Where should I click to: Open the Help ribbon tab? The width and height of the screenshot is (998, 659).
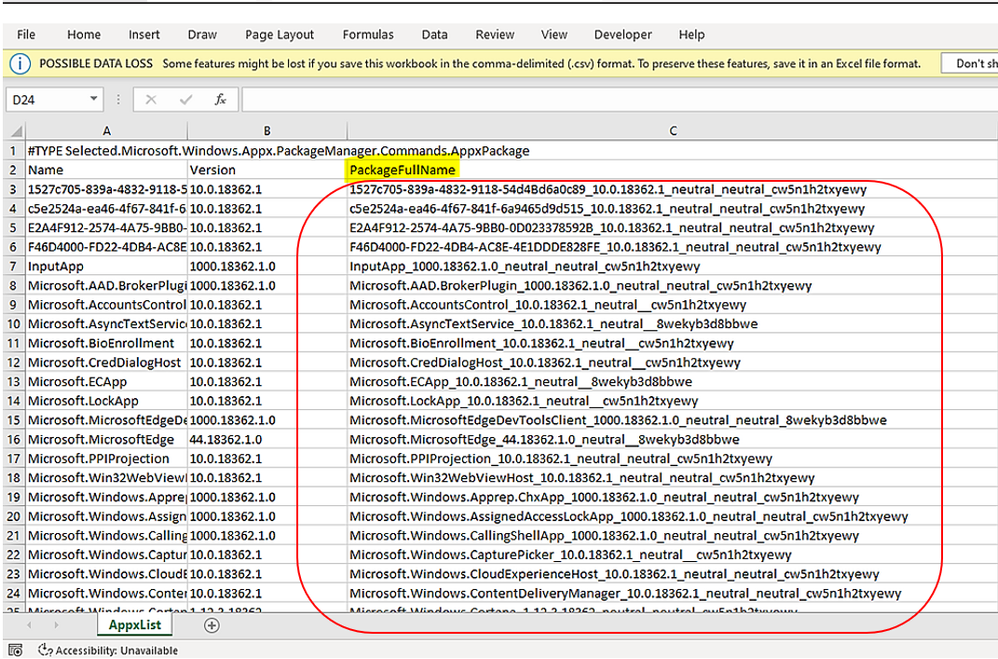[691, 35]
